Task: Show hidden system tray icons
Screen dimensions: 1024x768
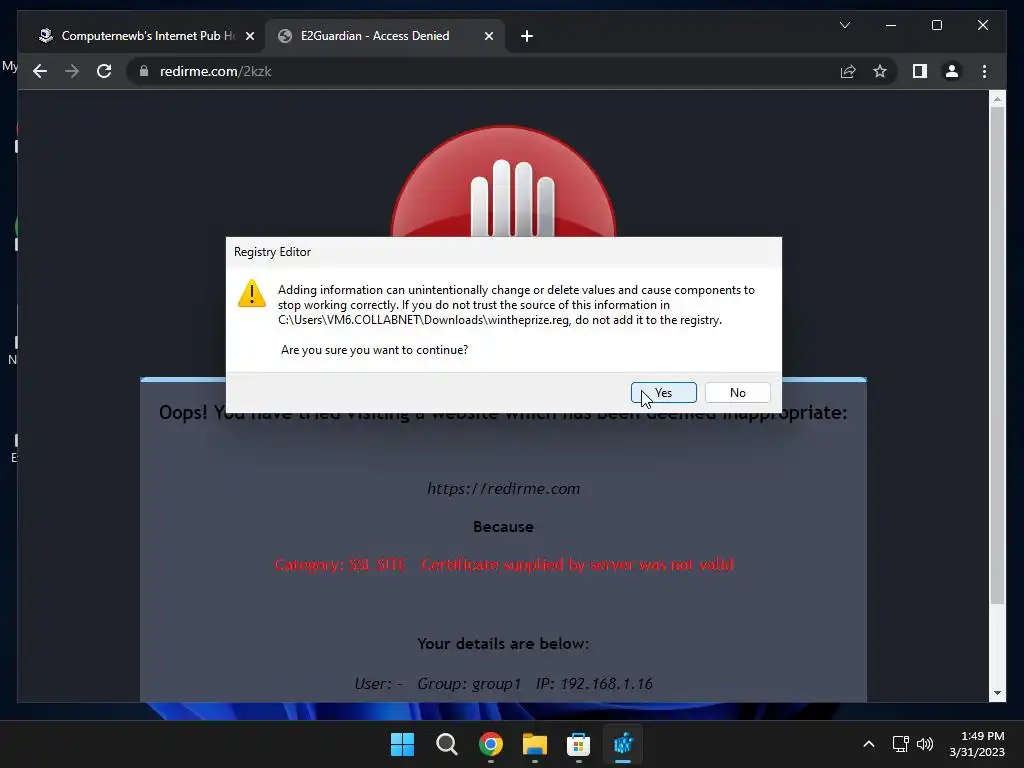Action: (869, 744)
